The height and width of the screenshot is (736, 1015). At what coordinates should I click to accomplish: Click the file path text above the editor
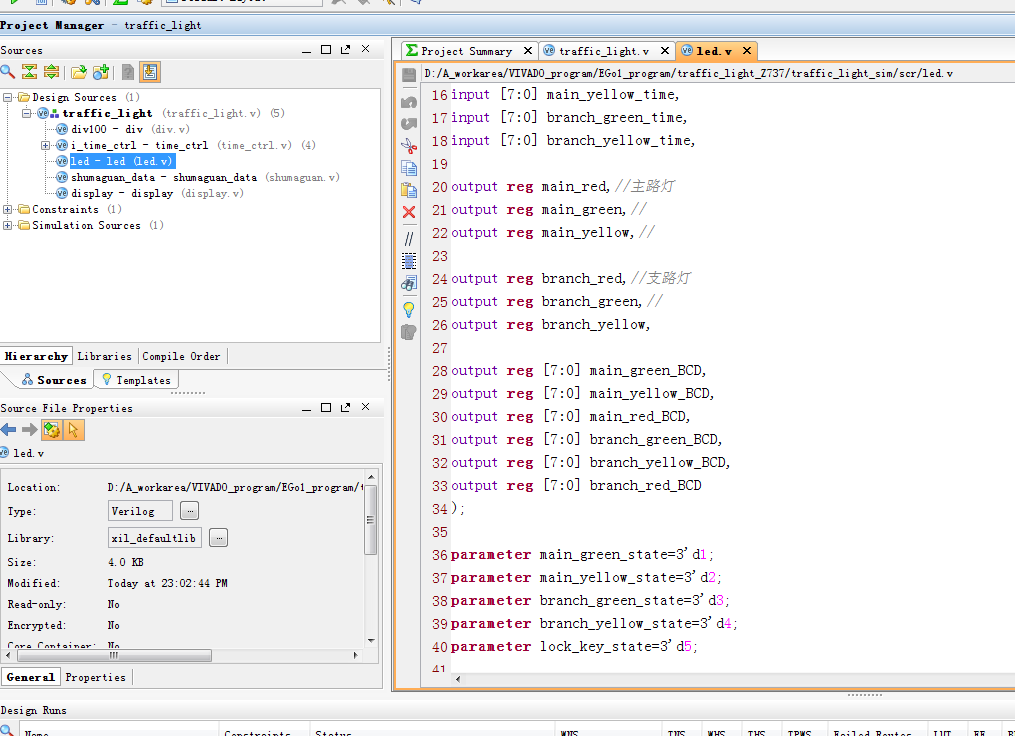click(x=689, y=73)
